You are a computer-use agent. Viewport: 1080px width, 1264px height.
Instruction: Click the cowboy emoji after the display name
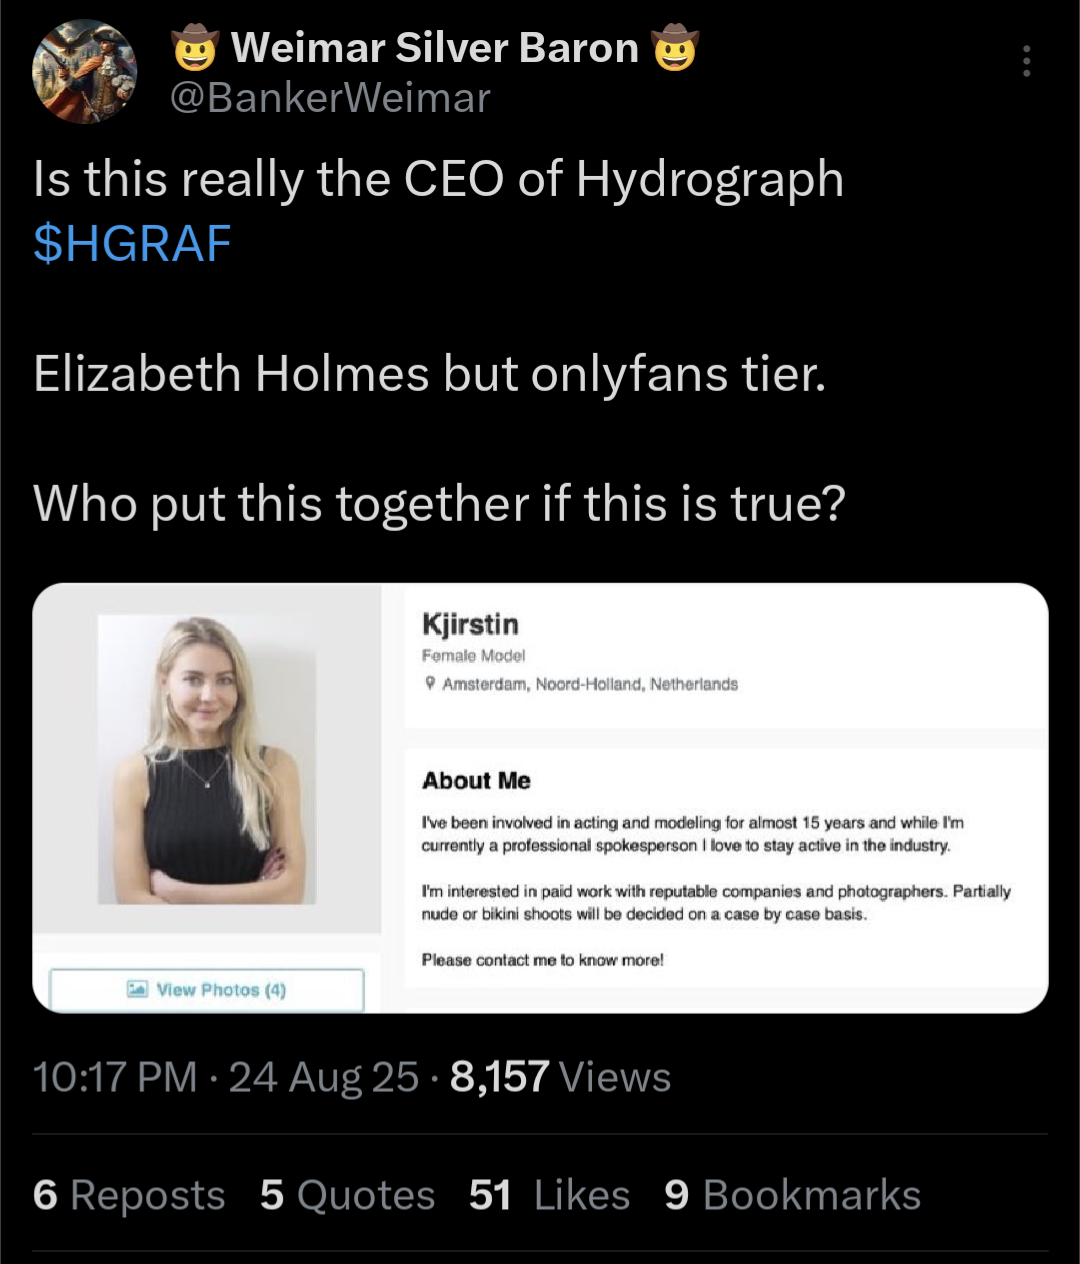click(675, 48)
